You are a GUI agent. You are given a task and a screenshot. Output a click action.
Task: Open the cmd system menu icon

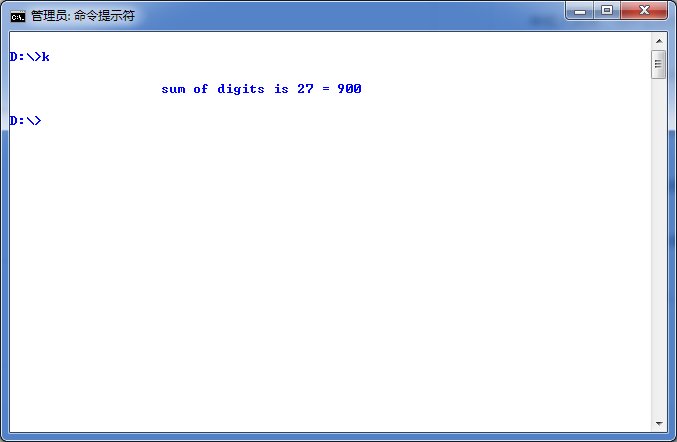tap(18, 16)
